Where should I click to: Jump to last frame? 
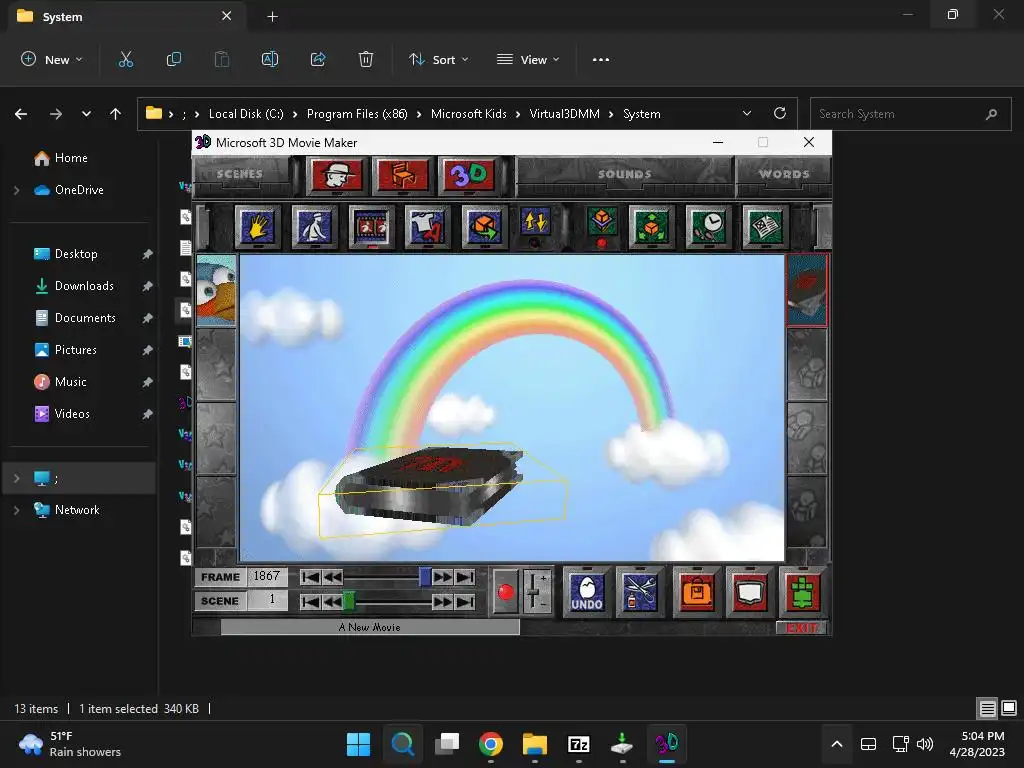pyautogui.click(x=465, y=577)
